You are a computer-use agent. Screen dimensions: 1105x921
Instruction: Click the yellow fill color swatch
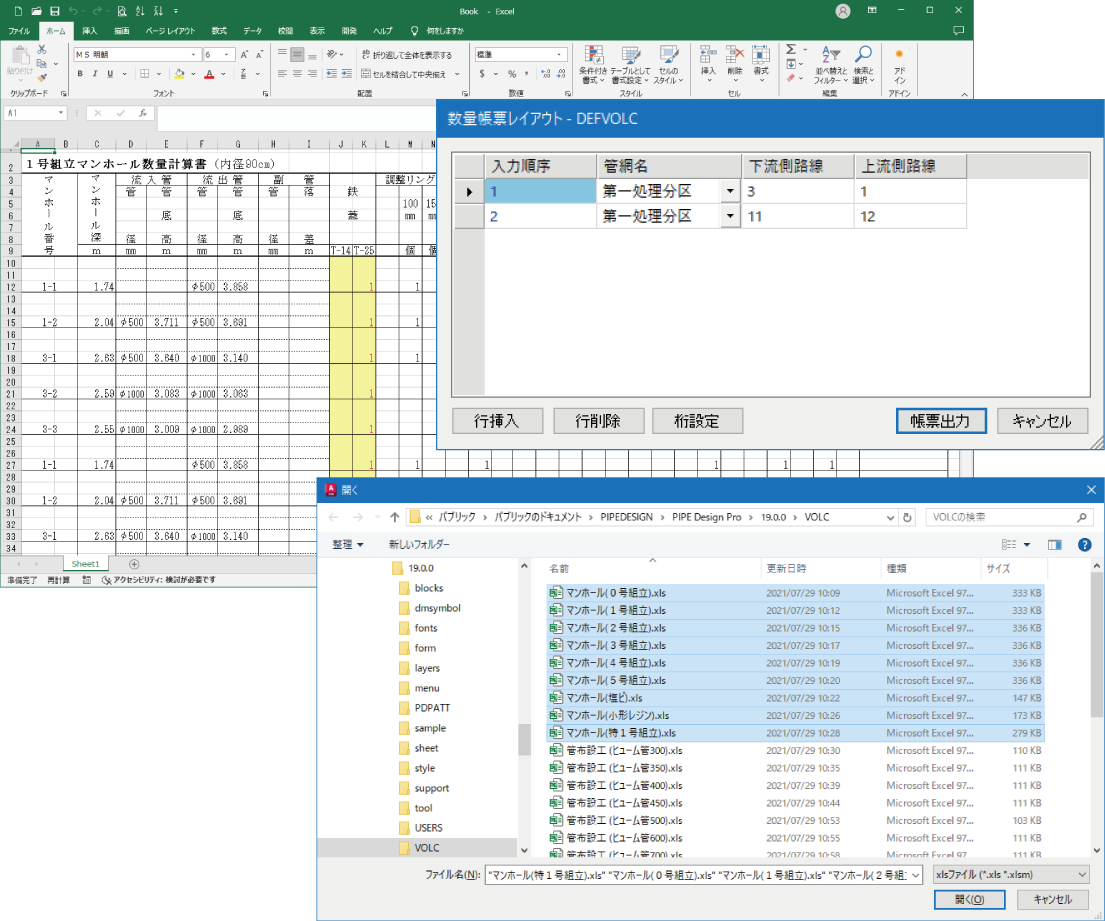[x=179, y=74]
